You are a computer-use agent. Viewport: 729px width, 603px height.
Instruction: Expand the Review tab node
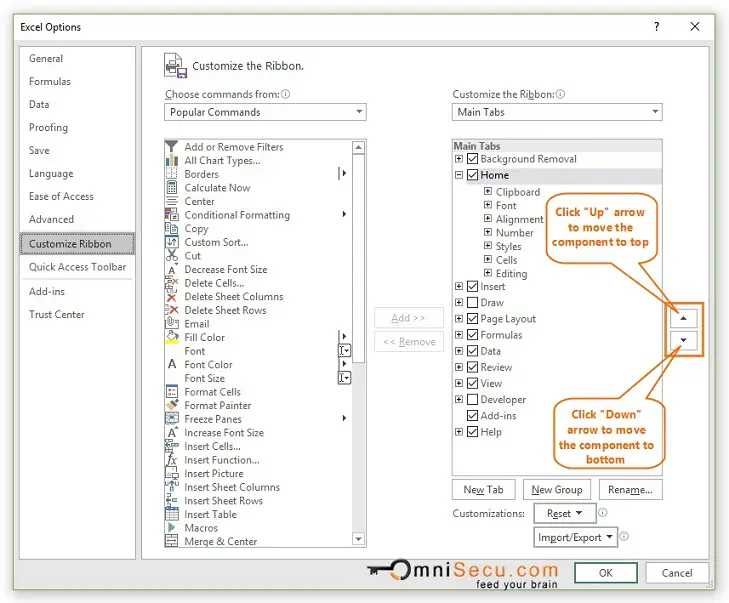point(459,367)
